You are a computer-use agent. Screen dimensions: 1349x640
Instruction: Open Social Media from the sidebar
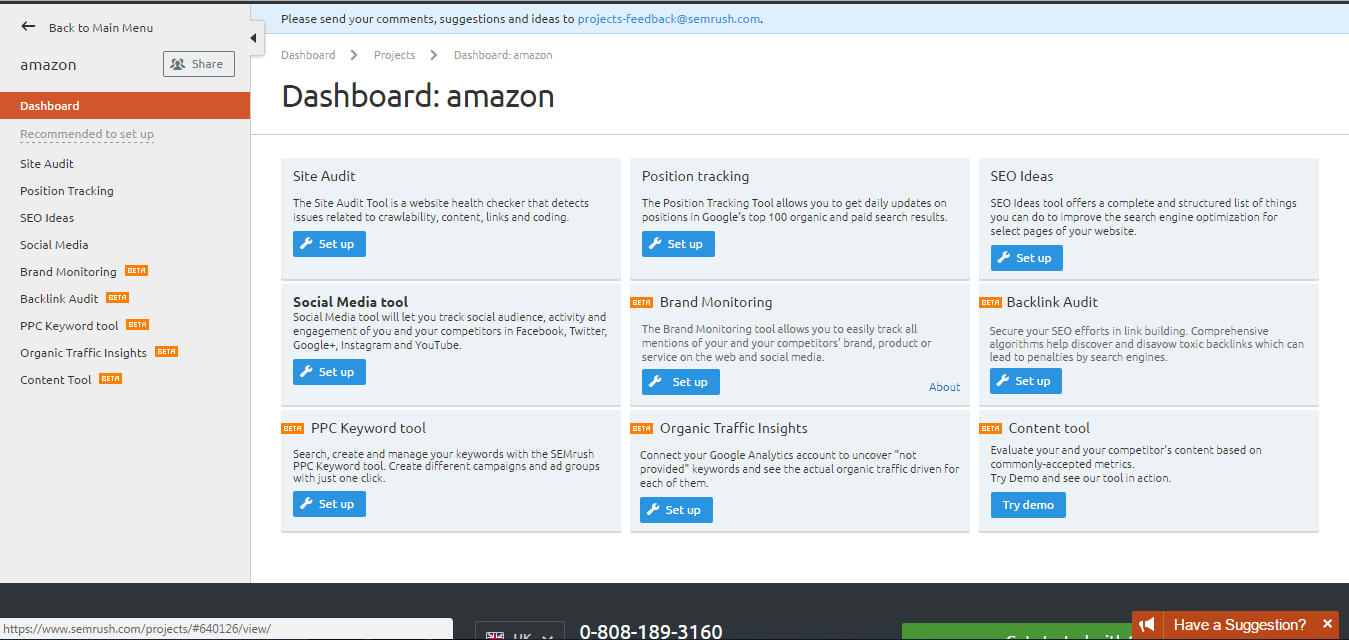(x=54, y=245)
